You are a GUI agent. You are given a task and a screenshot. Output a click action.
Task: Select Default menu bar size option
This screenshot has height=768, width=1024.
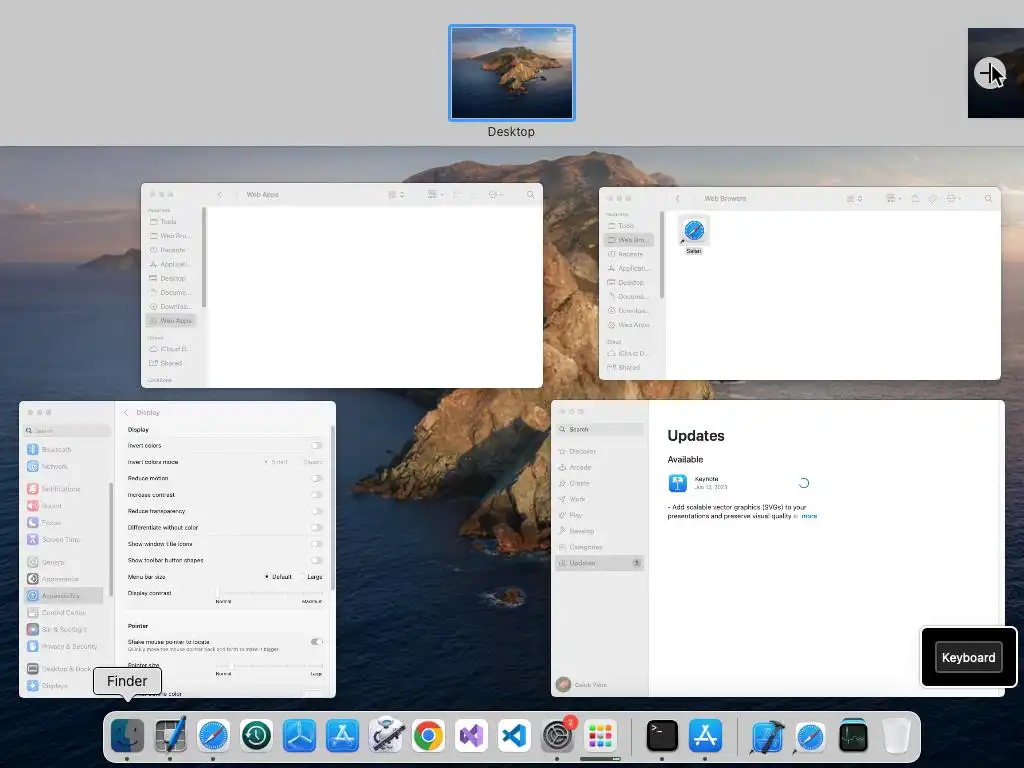tap(278, 577)
